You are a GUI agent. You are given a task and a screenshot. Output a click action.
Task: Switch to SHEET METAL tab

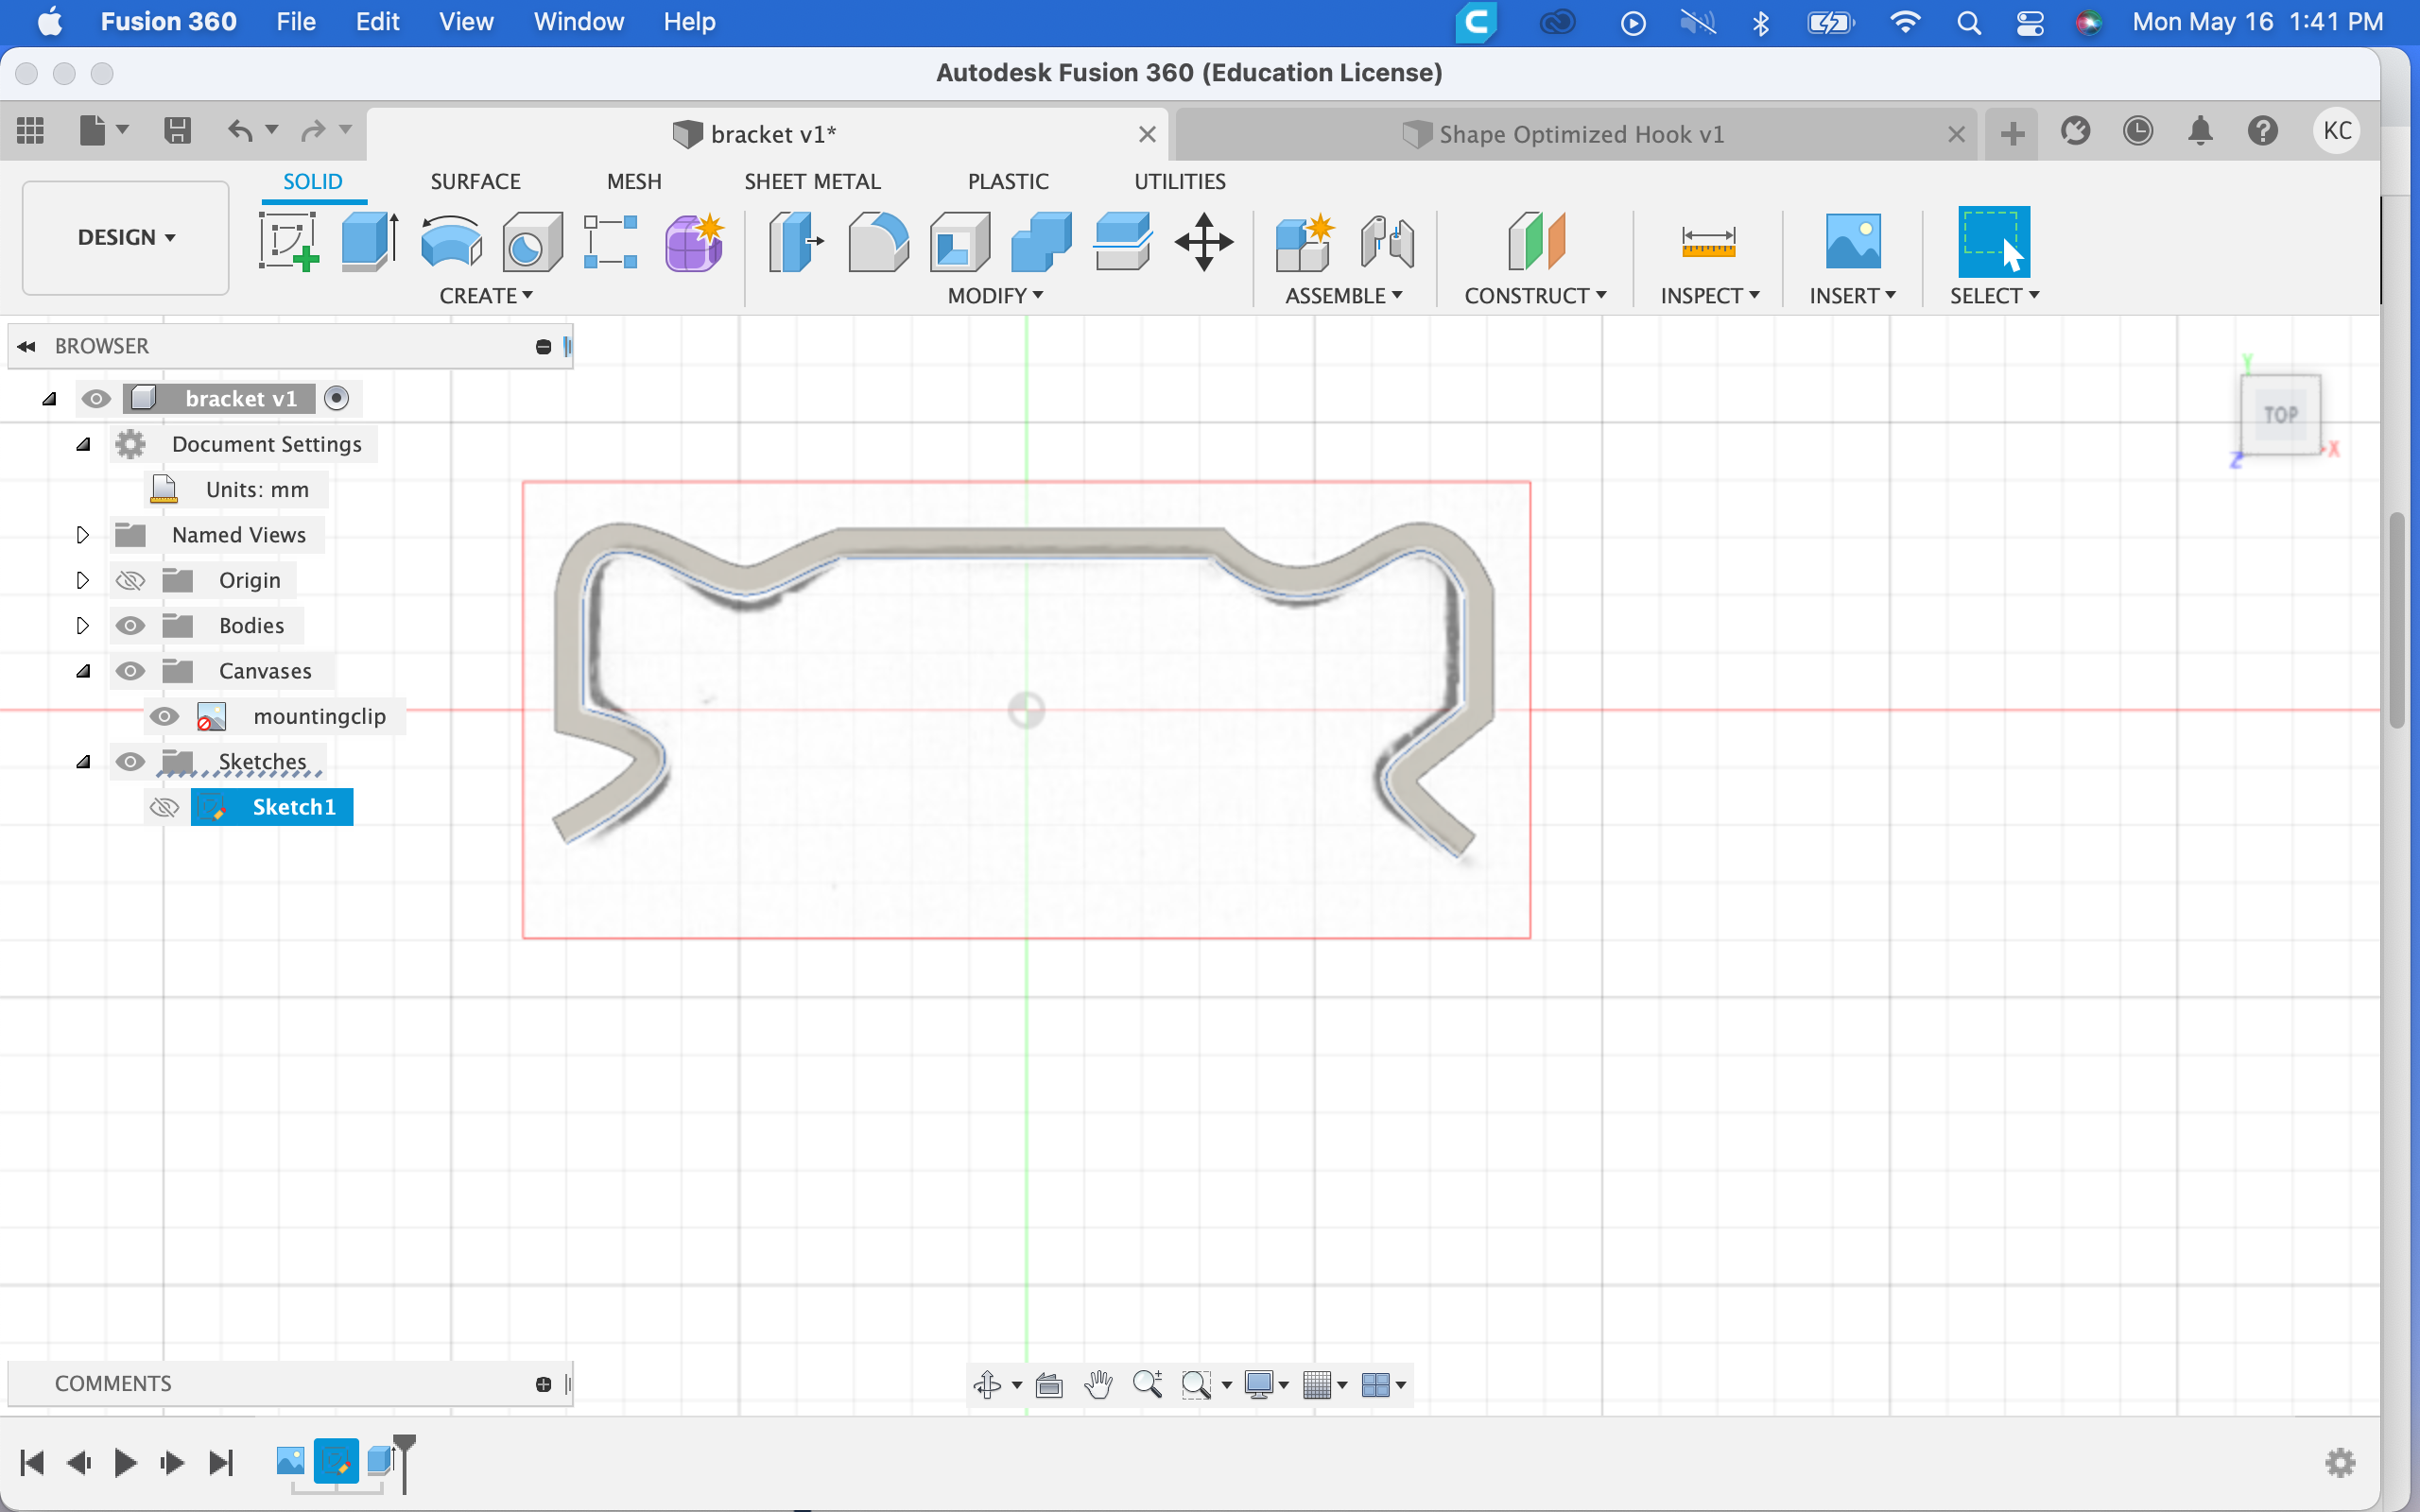[812, 181]
